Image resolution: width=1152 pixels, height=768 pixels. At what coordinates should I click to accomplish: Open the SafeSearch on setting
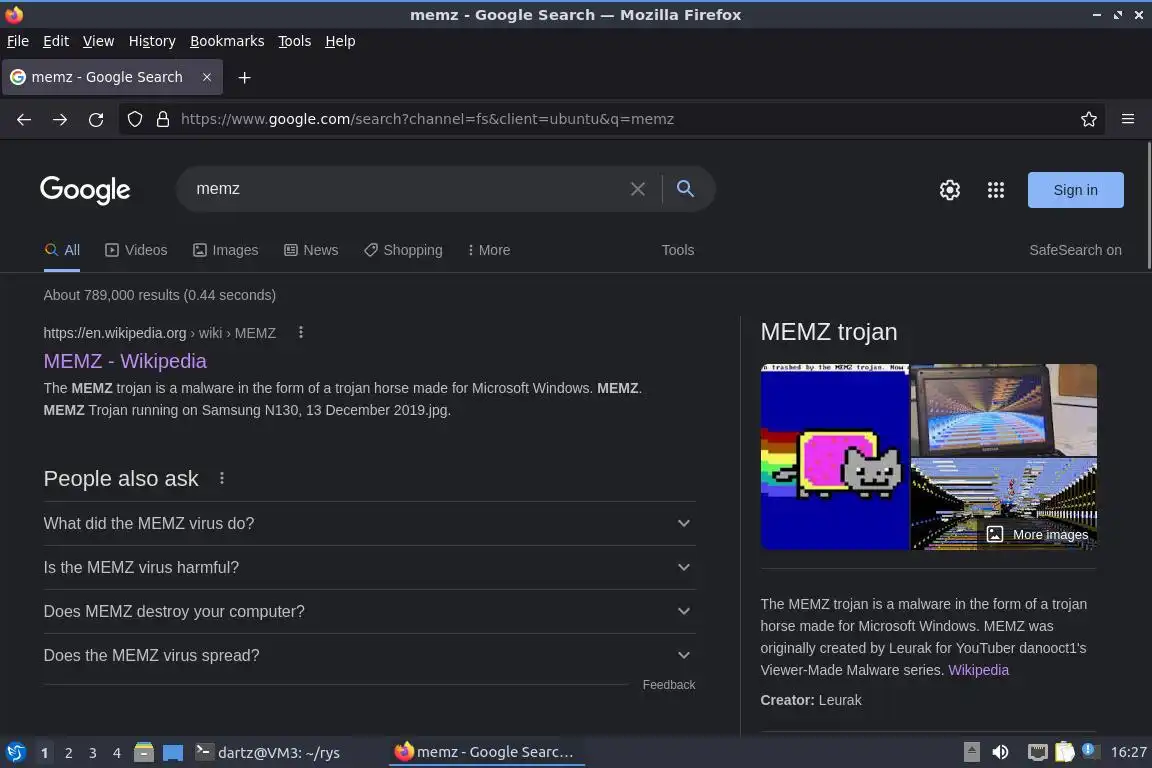coord(1075,250)
